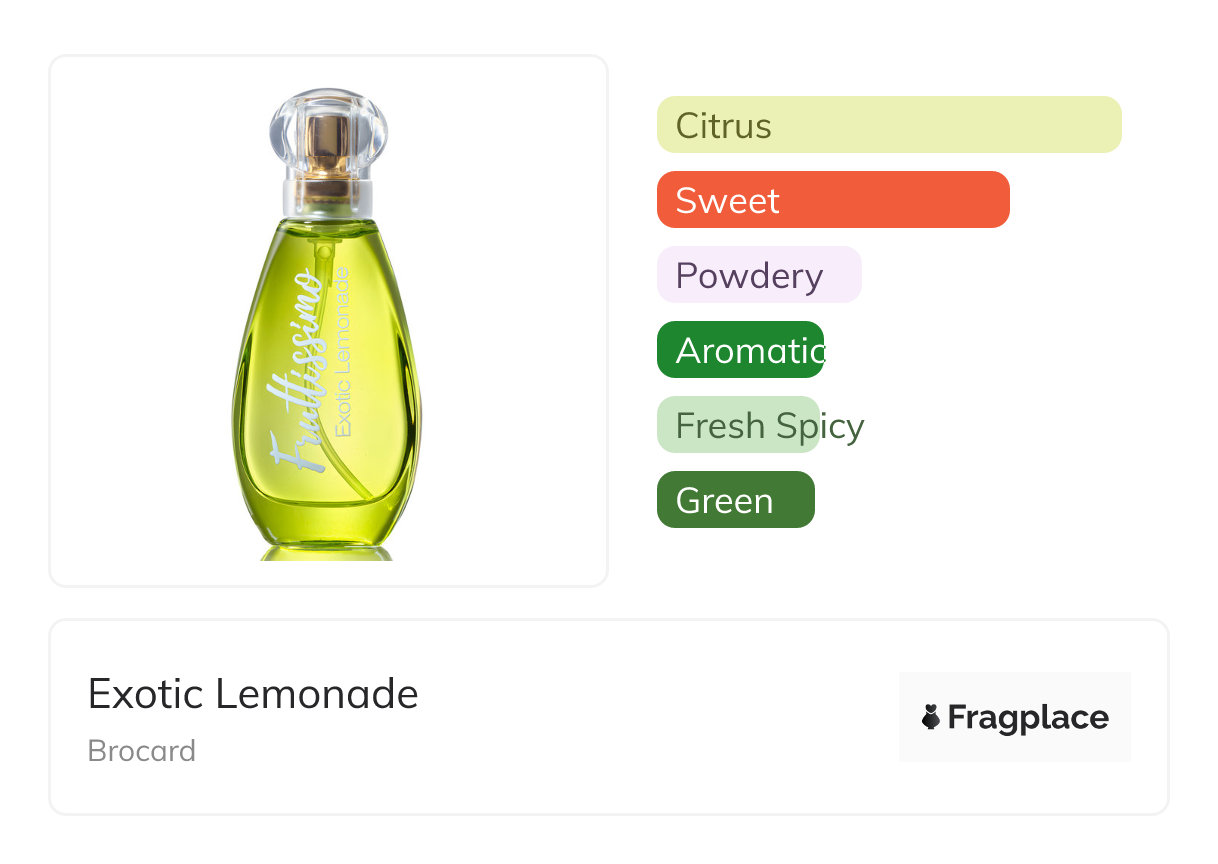Choose the dark green Aromatic accord bar
The height and width of the screenshot is (864, 1218).
pyautogui.click(x=740, y=350)
